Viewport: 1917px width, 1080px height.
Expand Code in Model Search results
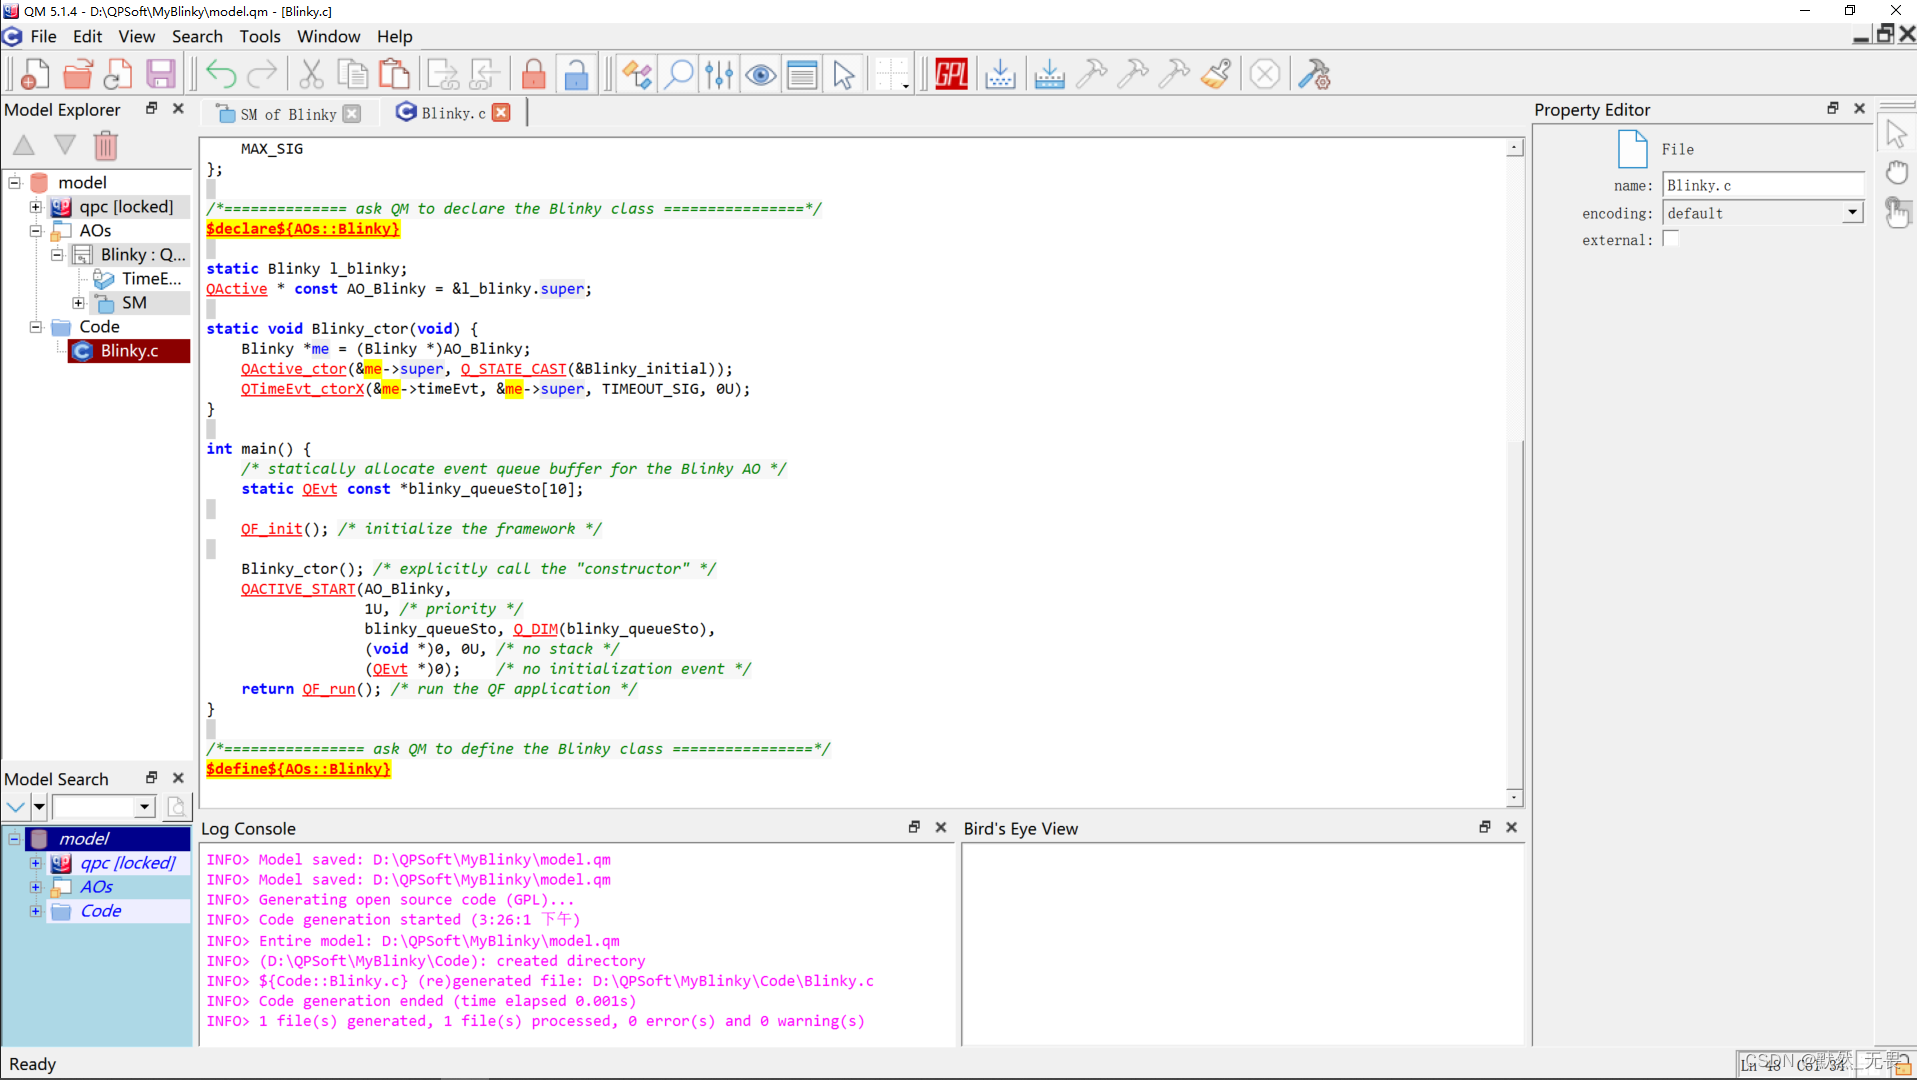point(36,911)
